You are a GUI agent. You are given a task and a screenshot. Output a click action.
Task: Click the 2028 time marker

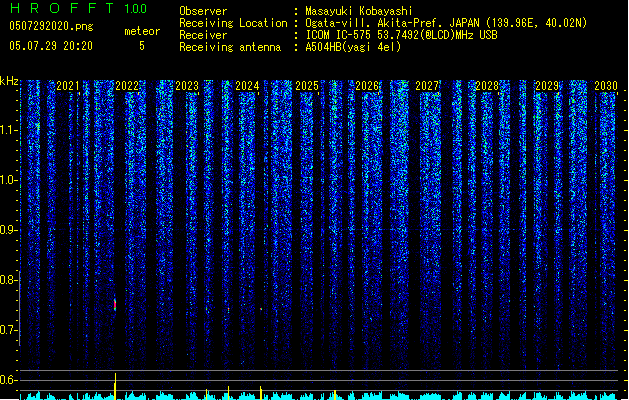(487, 86)
